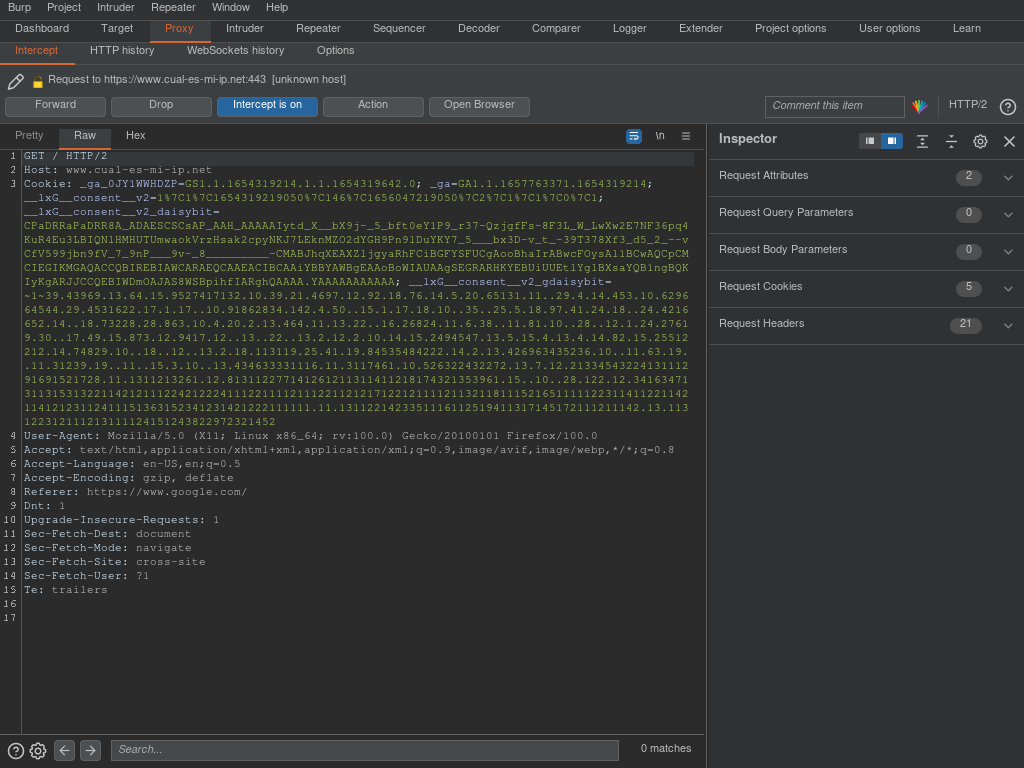
Task: Click the pencil edit target icon
Action: point(16,82)
